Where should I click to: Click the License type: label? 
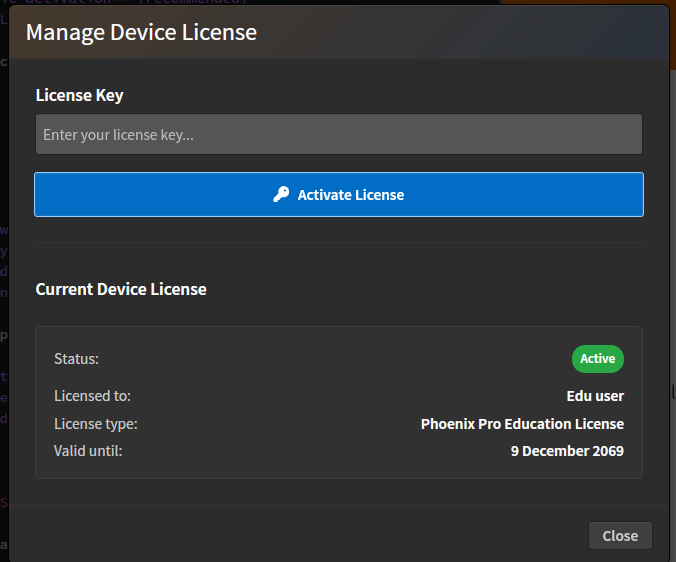[x=95, y=424]
